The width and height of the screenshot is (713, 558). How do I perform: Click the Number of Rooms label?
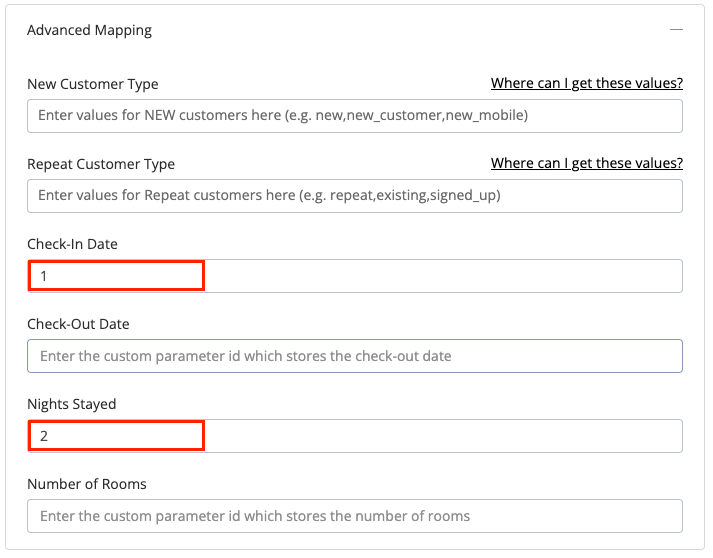(87, 484)
